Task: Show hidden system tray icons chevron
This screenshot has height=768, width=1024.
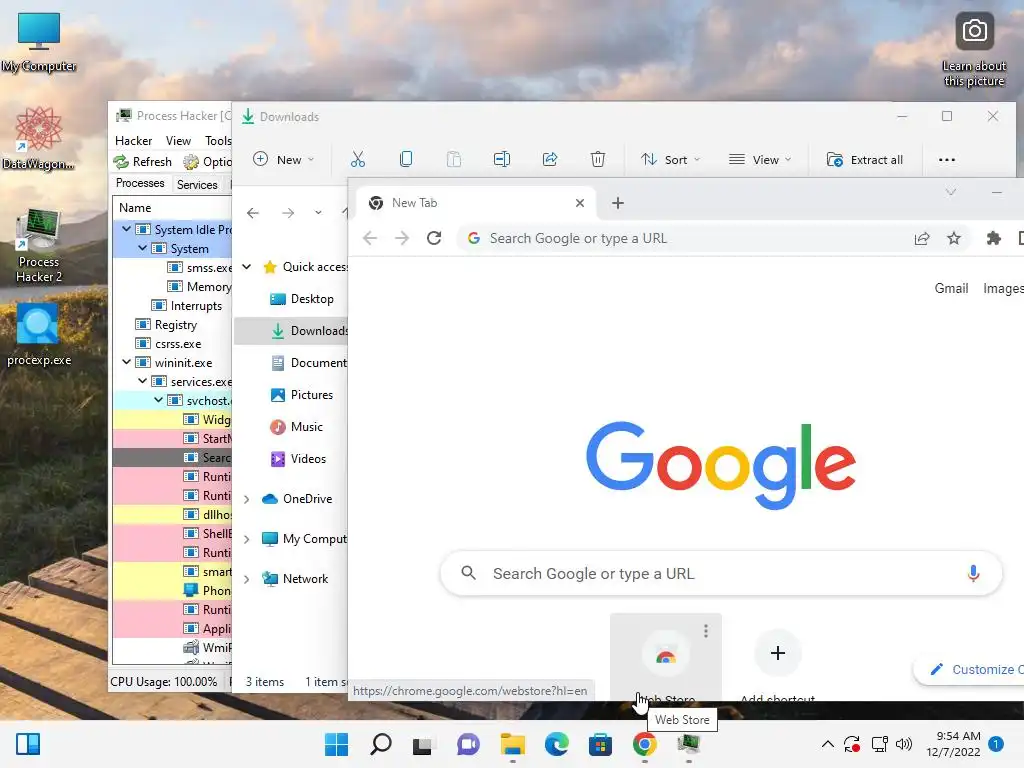Action: (x=827, y=744)
